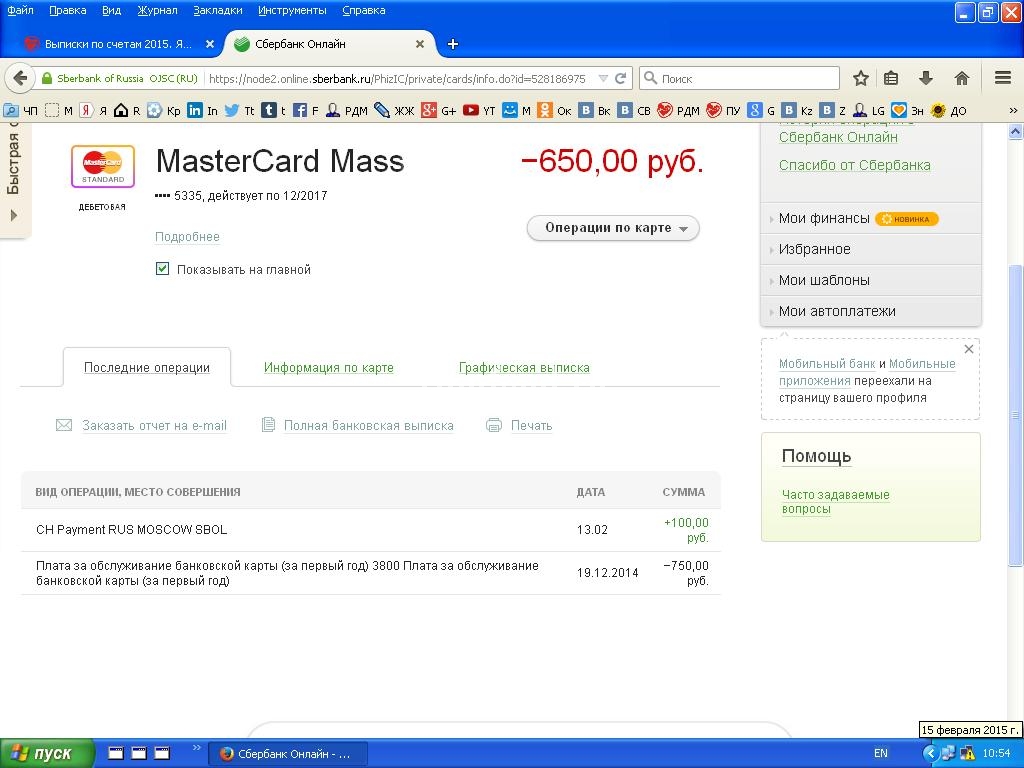Viewport: 1024px width, 768px height.
Task: Click the document icon for bank statement
Action: click(268, 425)
